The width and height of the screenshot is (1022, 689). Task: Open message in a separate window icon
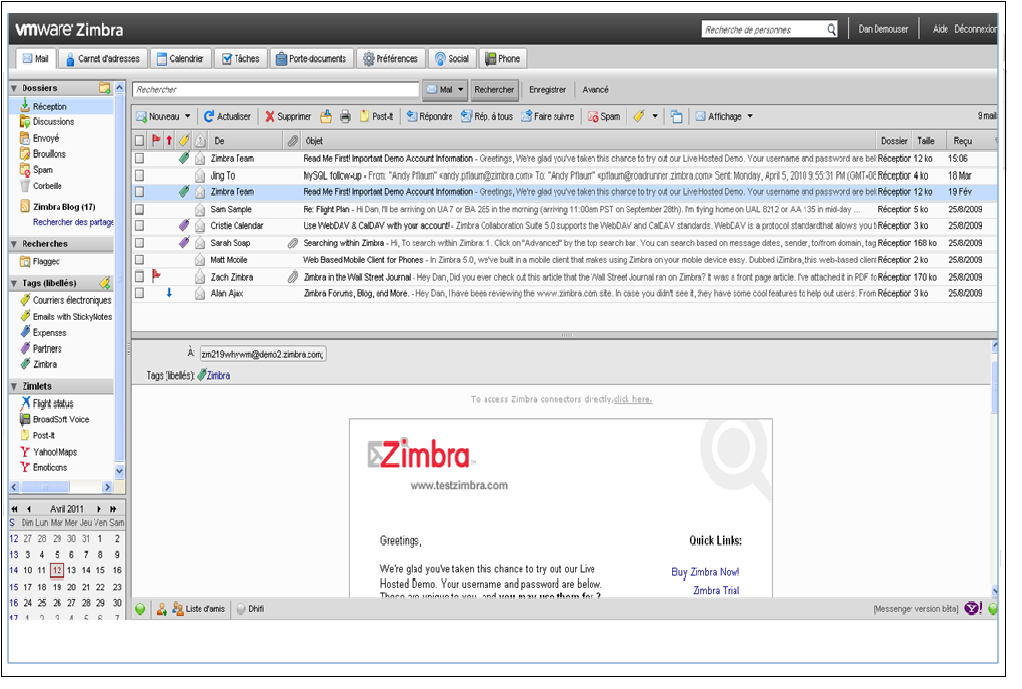[x=677, y=117]
